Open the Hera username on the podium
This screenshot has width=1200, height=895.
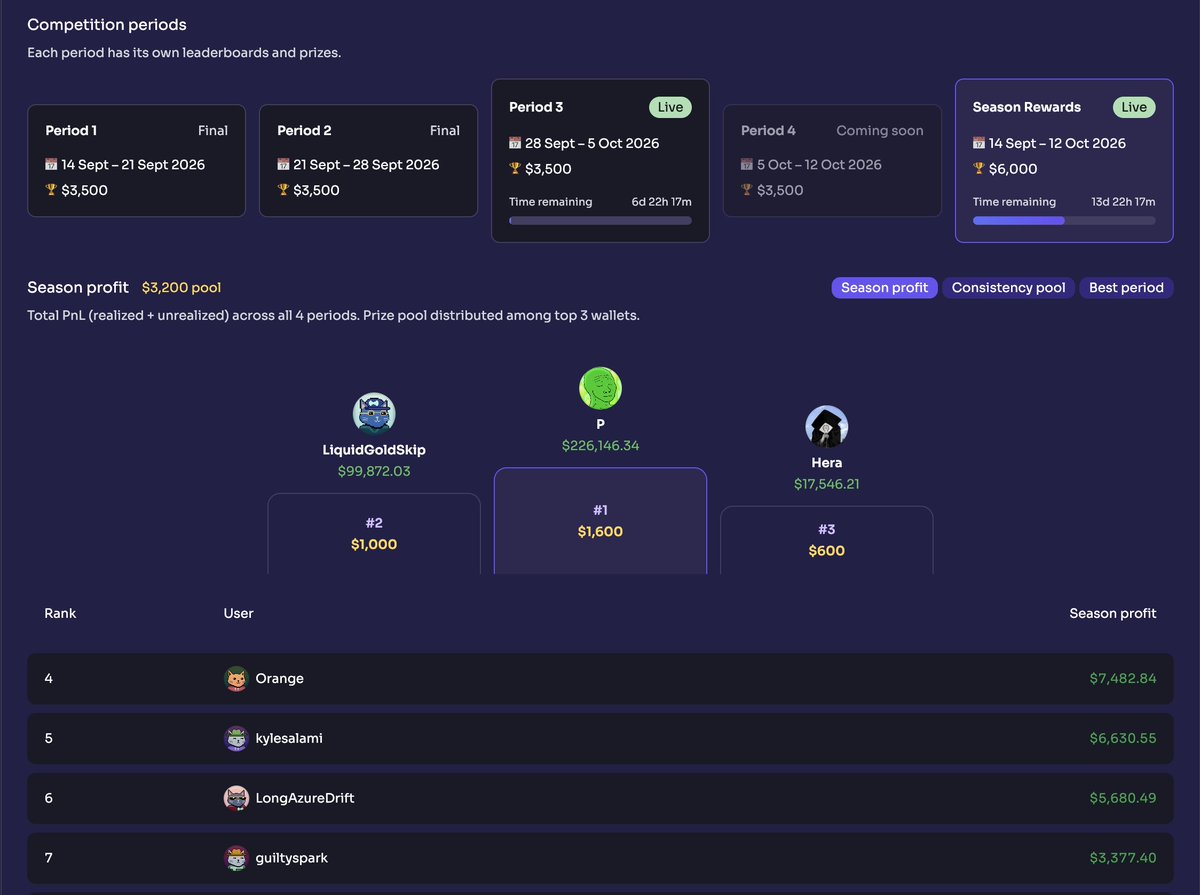[x=827, y=463]
